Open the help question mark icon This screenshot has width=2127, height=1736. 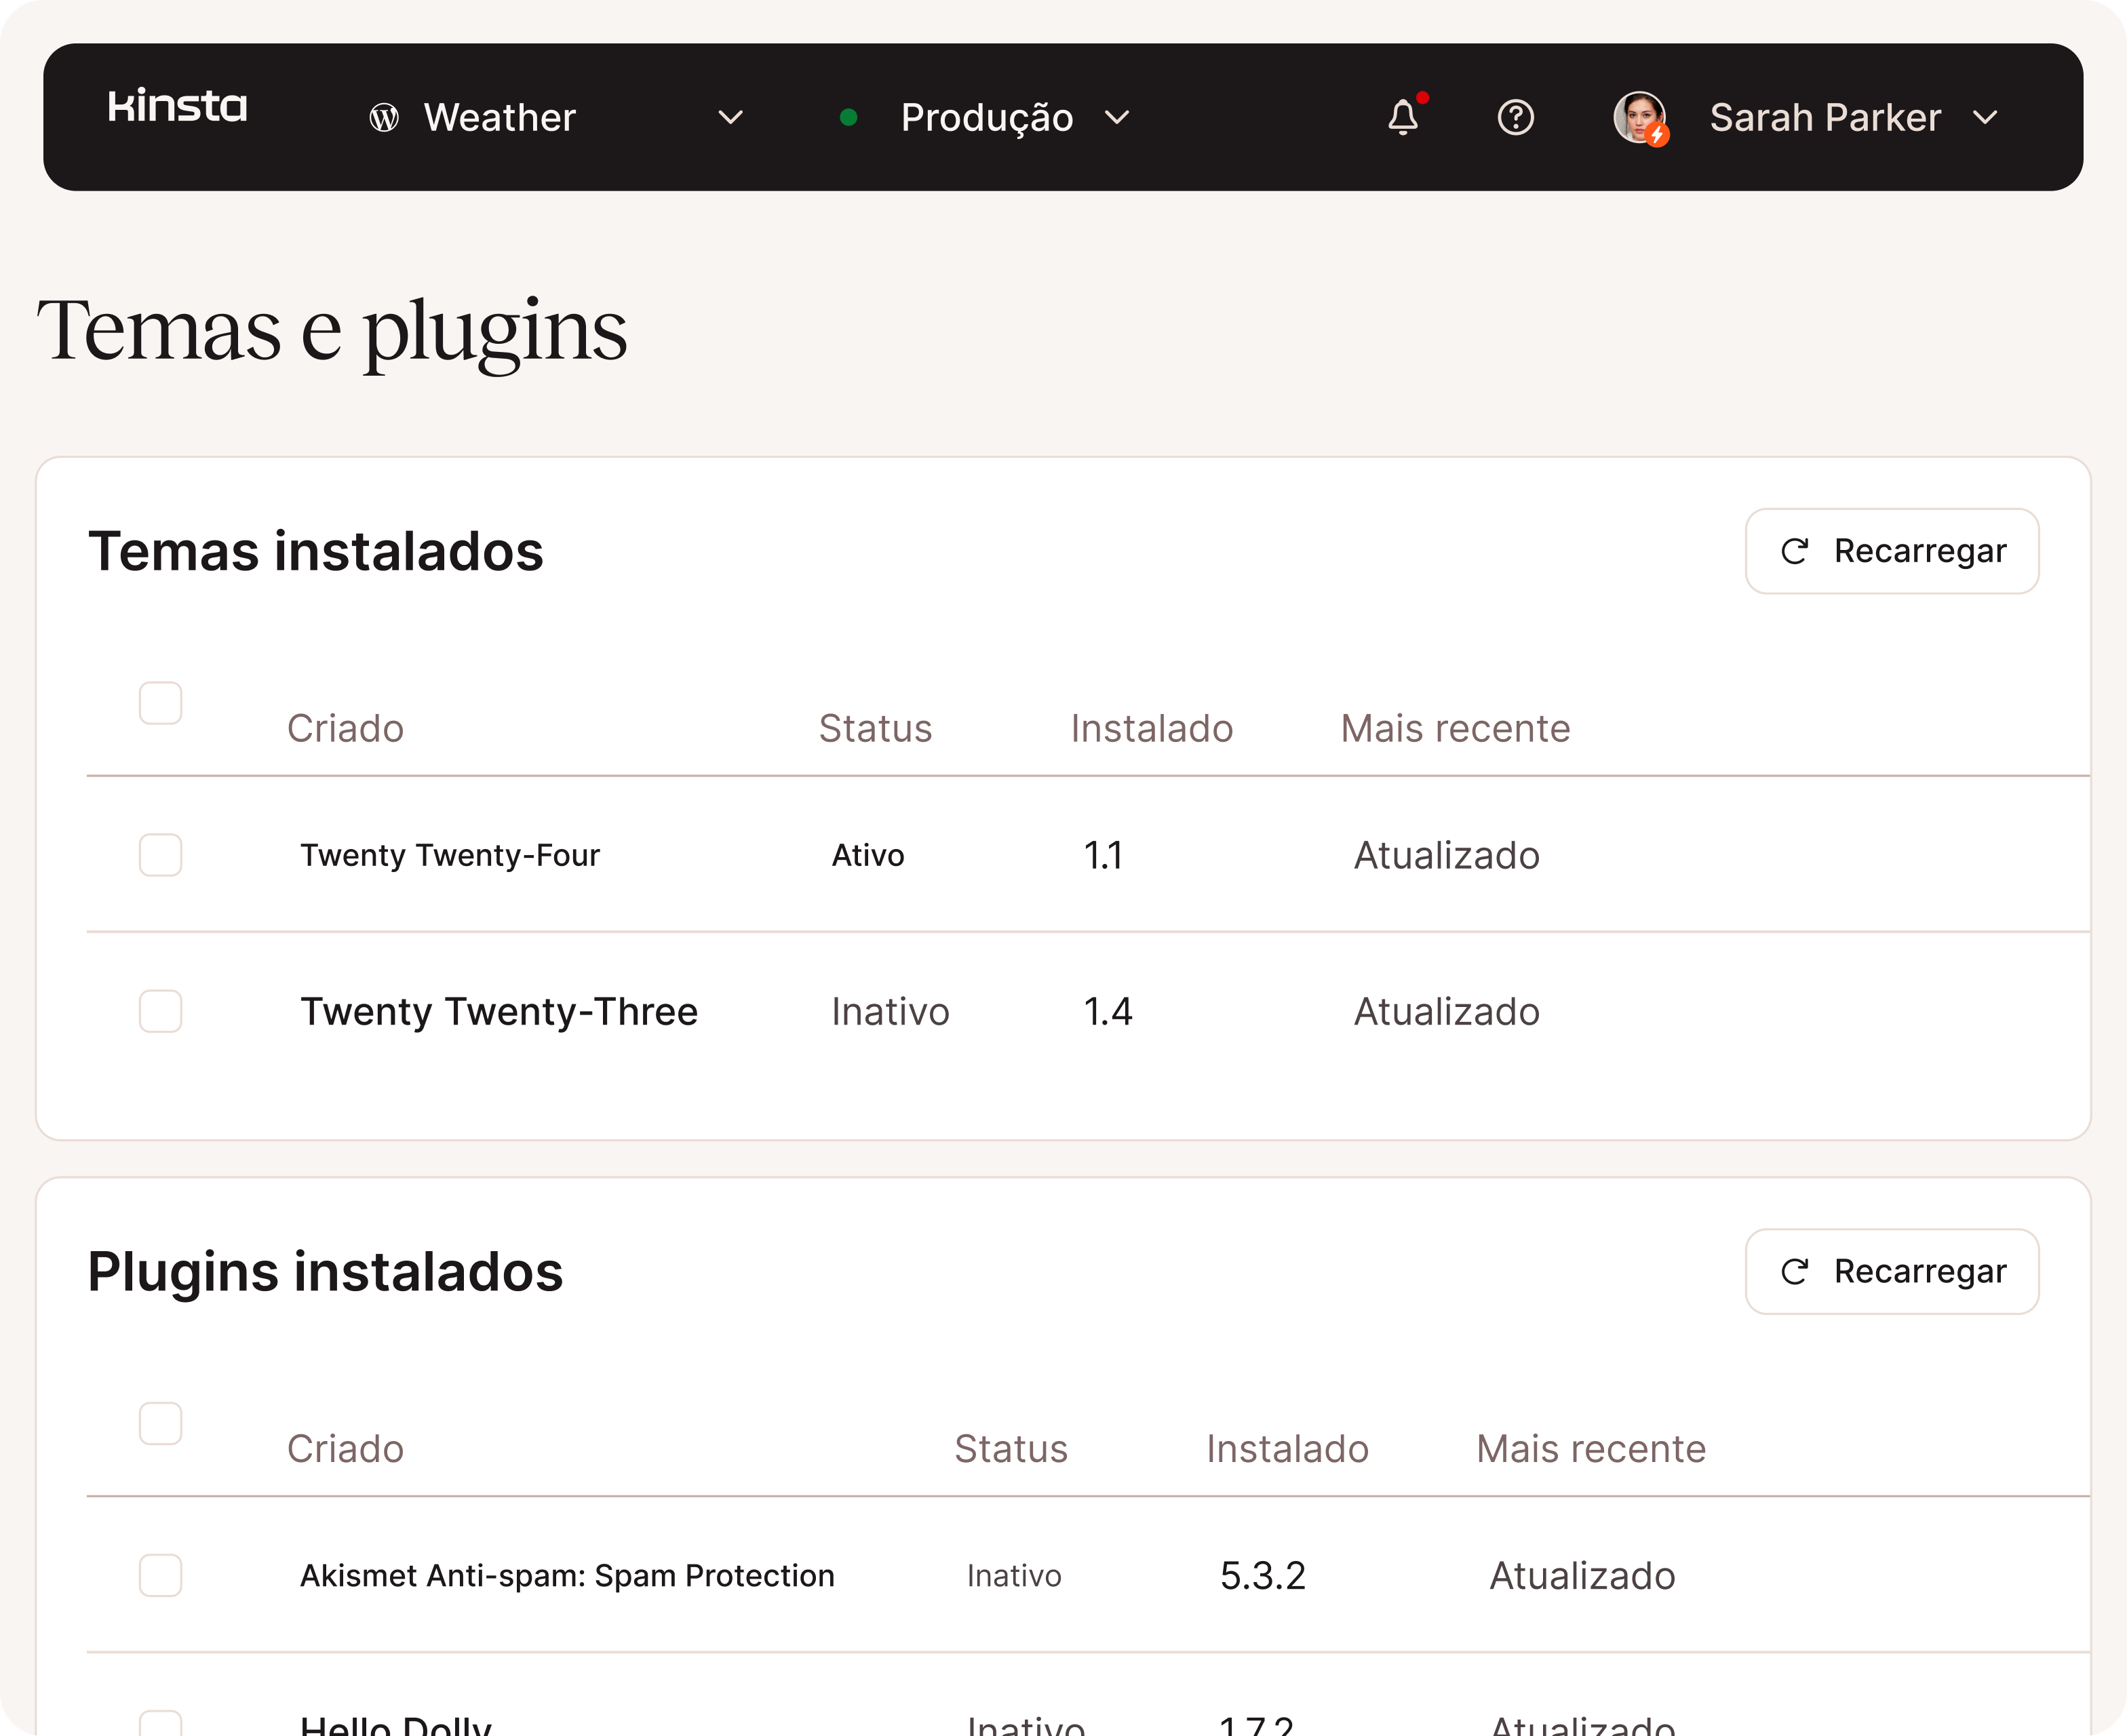1515,117
